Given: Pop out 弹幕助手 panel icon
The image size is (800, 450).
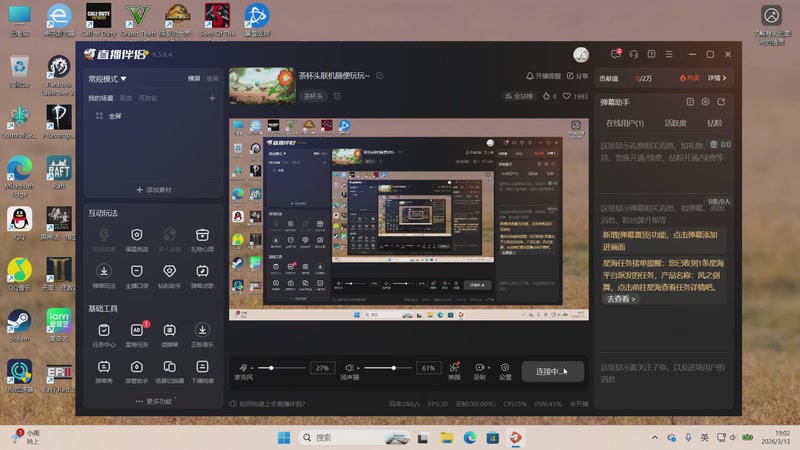Looking at the screenshot, I should [x=721, y=102].
